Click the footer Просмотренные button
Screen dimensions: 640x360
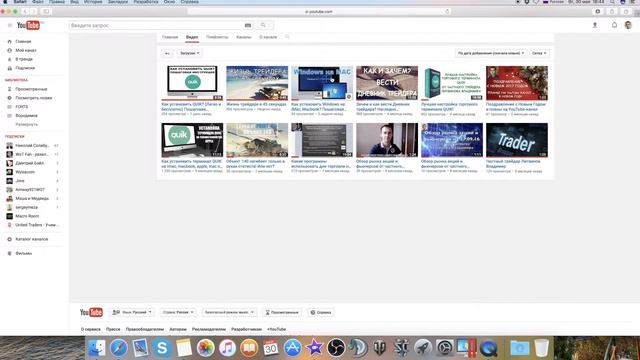click(282, 312)
